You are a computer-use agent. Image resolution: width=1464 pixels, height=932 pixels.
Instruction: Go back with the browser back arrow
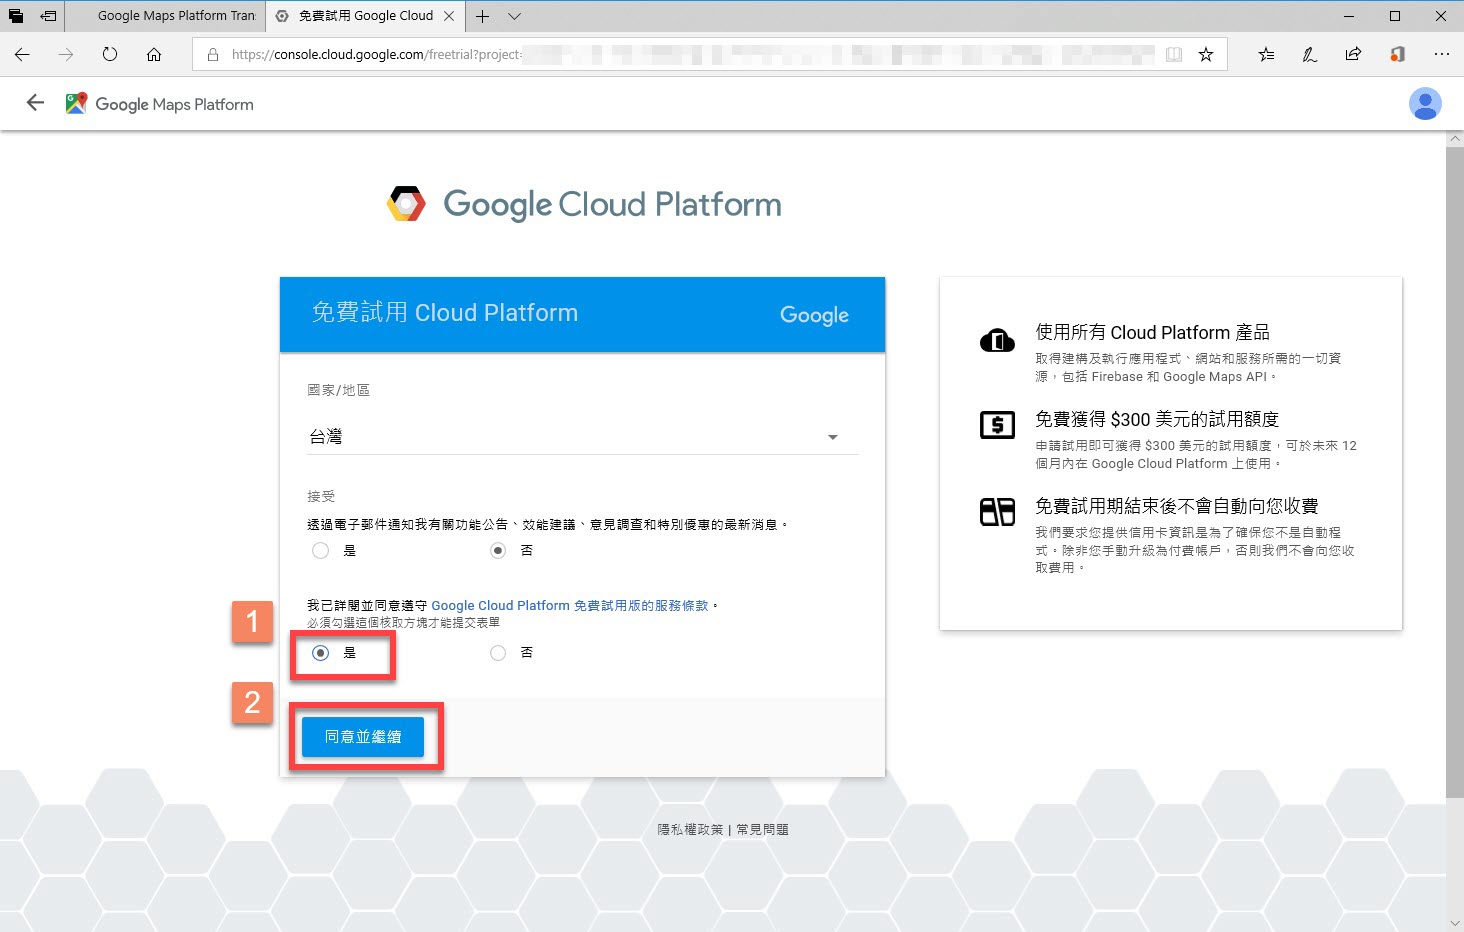tap(22, 55)
